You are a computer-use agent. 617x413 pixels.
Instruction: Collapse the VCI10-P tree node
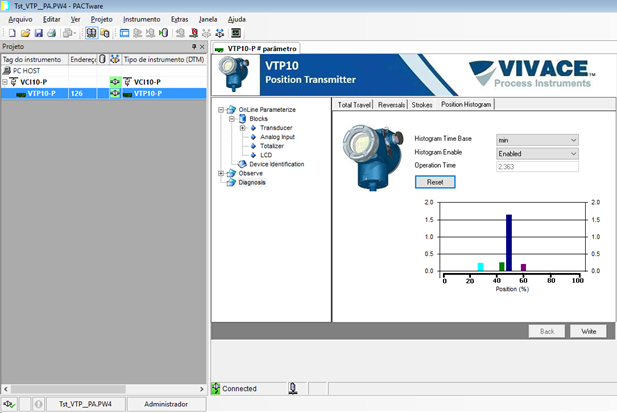click(5, 82)
